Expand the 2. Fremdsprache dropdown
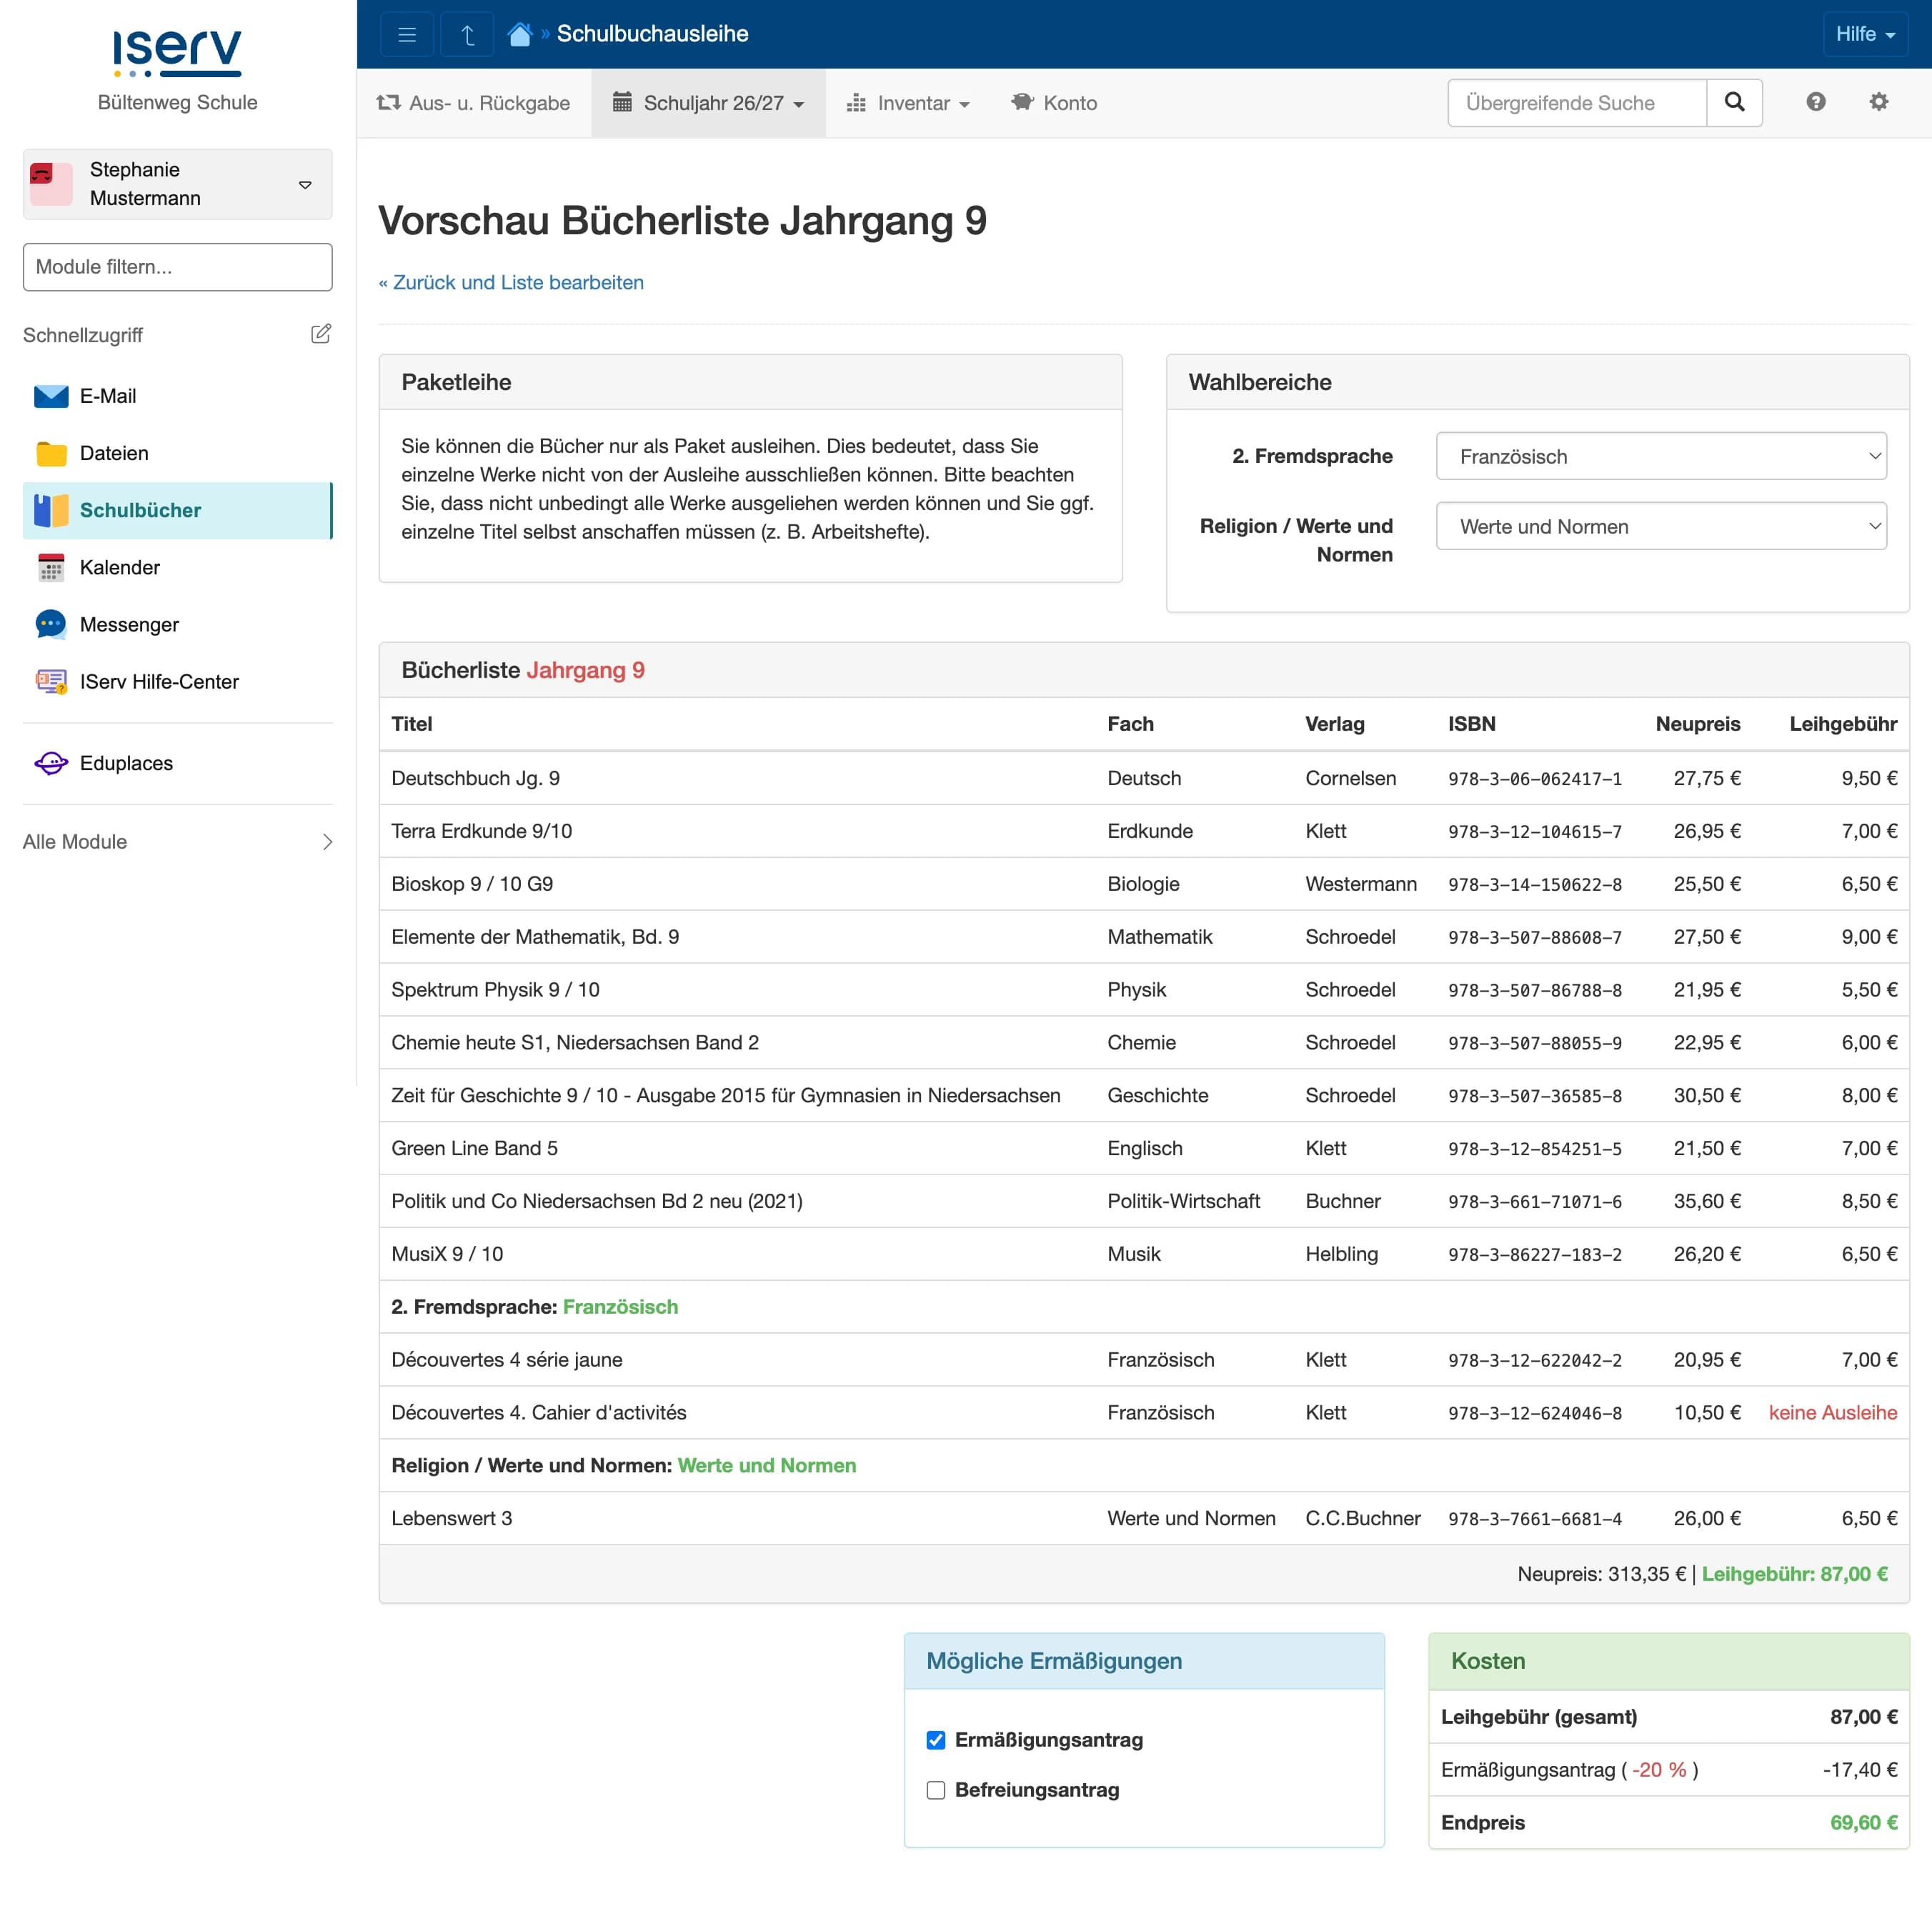The width and height of the screenshot is (1932, 1906). click(x=1660, y=457)
